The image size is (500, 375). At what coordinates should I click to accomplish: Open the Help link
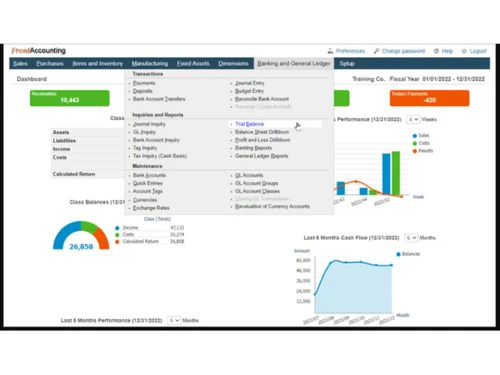[447, 51]
